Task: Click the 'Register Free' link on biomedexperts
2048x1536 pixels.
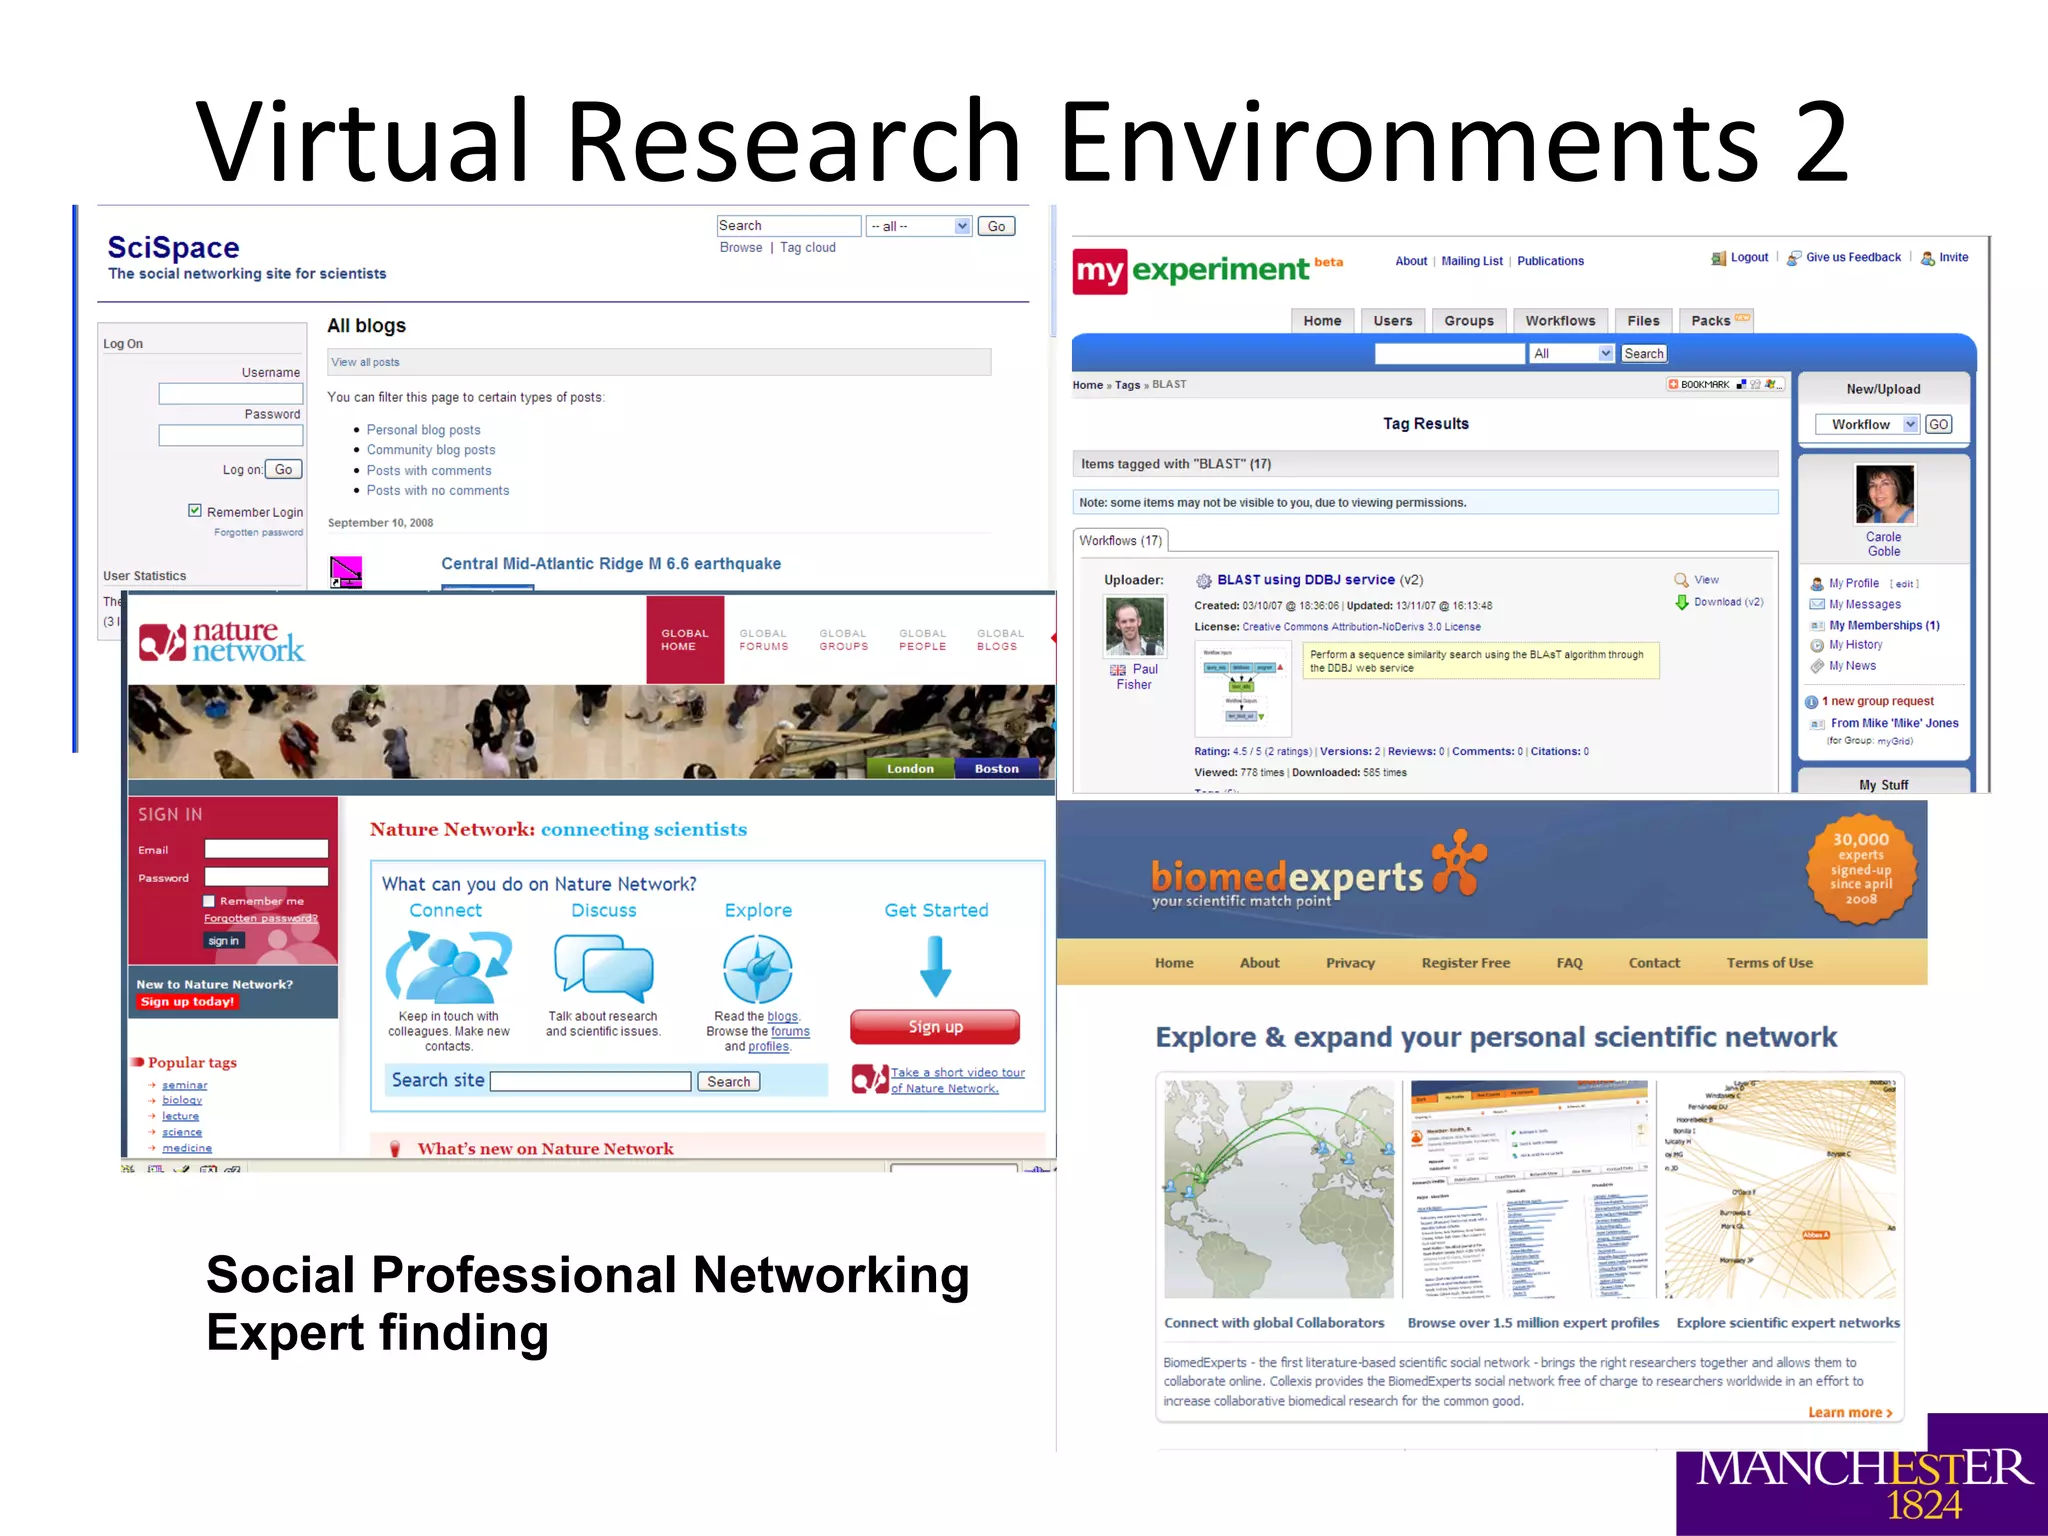Action: pyautogui.click(x=1466, y=962)
